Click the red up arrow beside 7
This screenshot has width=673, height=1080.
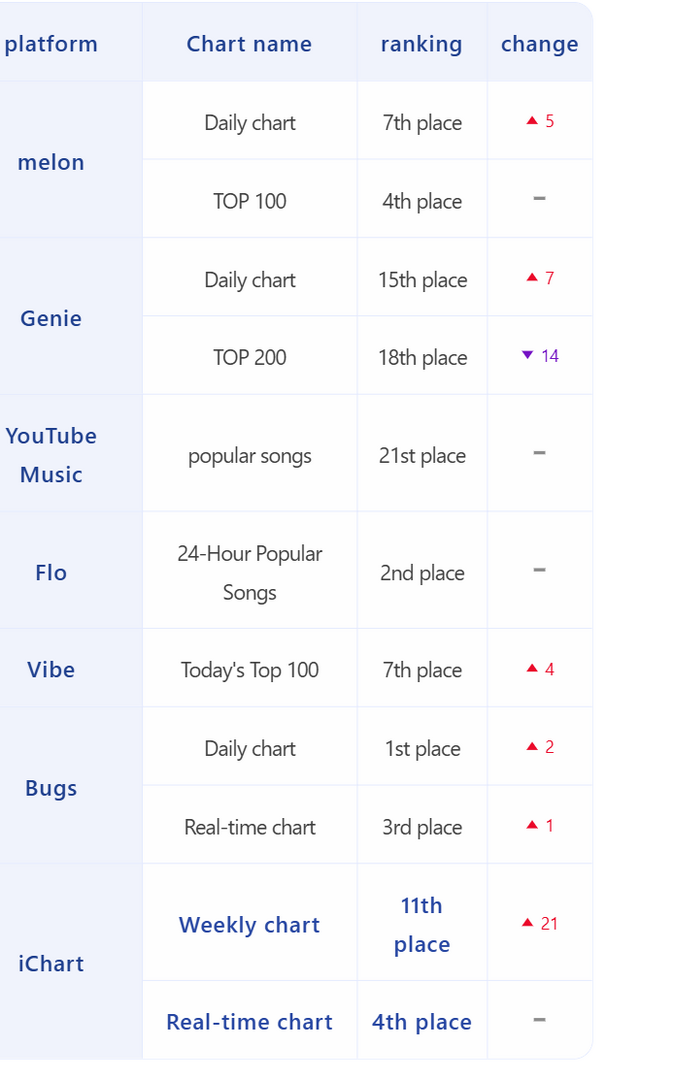tap(531, 278)
